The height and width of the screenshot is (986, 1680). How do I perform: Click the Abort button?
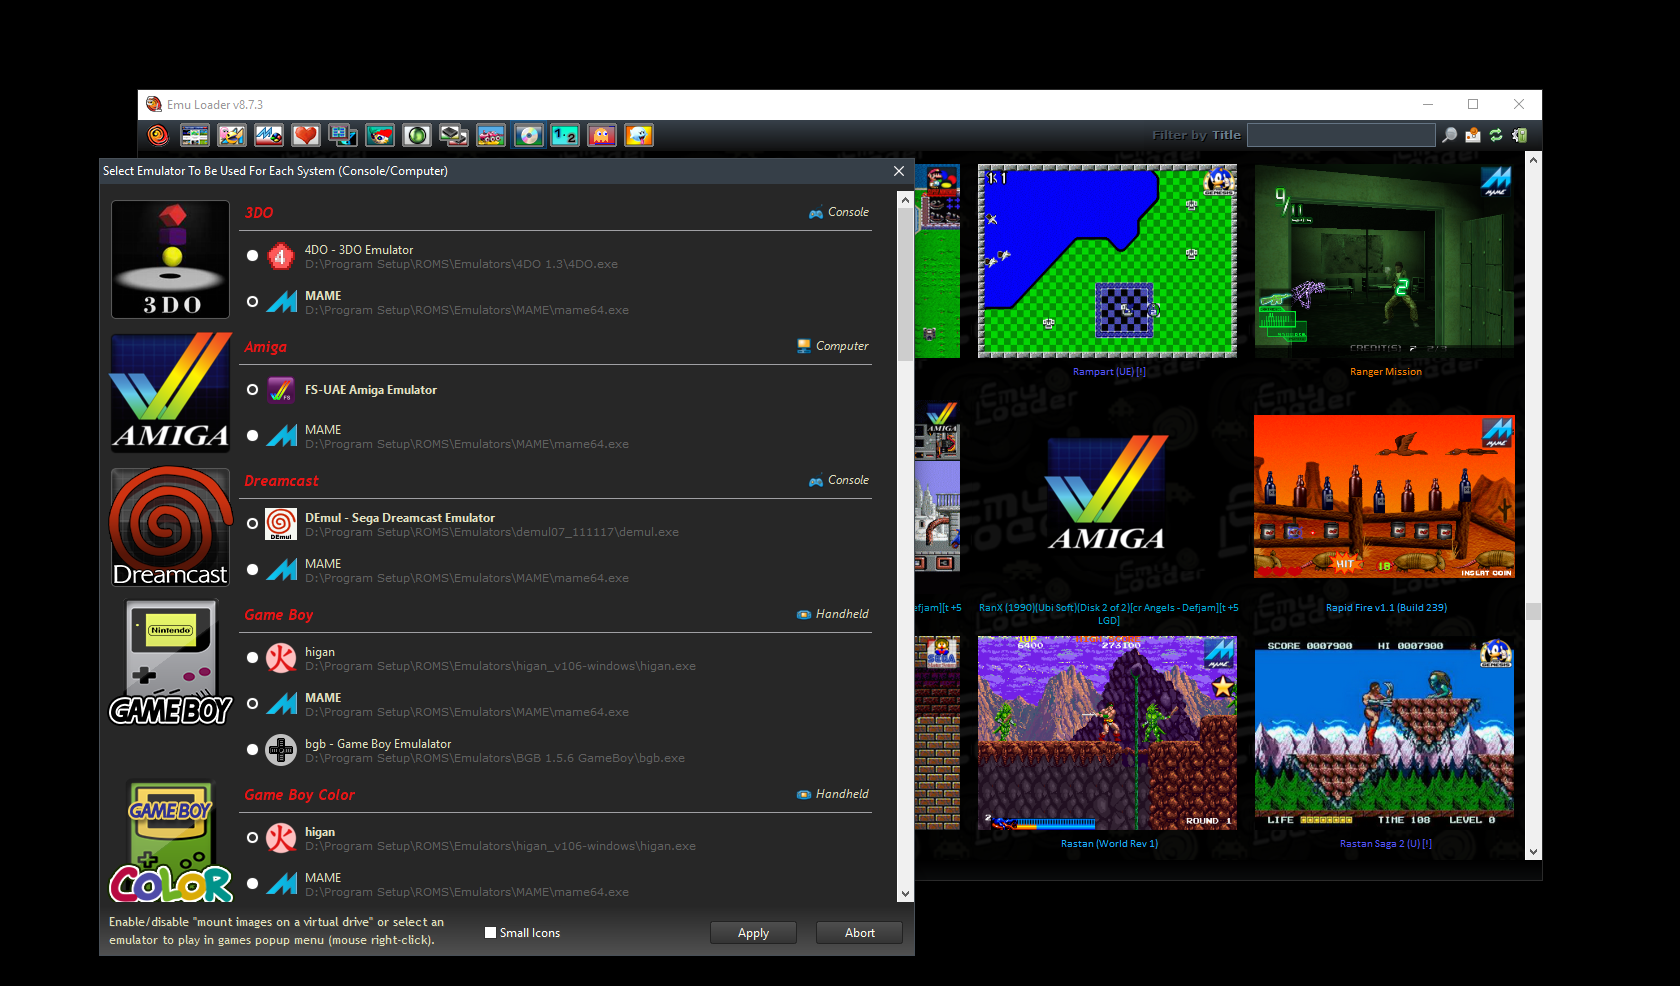point(859,933)
